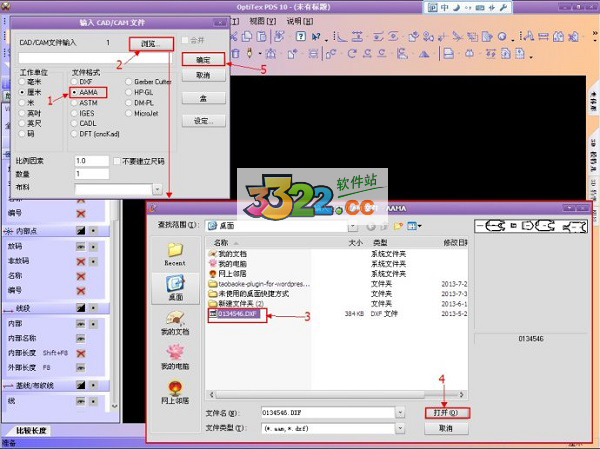Click the pen nib tool icon
Screen dimensions: 600x449
(x=250, y=53)
